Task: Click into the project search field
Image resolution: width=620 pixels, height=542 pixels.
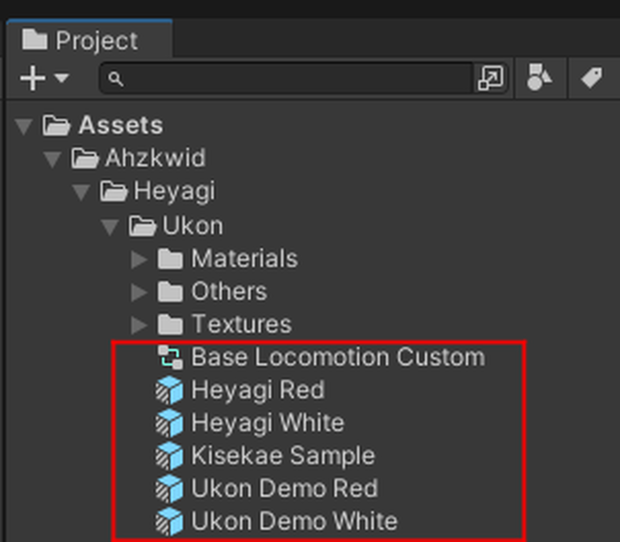Action: (x=287, y=78)
